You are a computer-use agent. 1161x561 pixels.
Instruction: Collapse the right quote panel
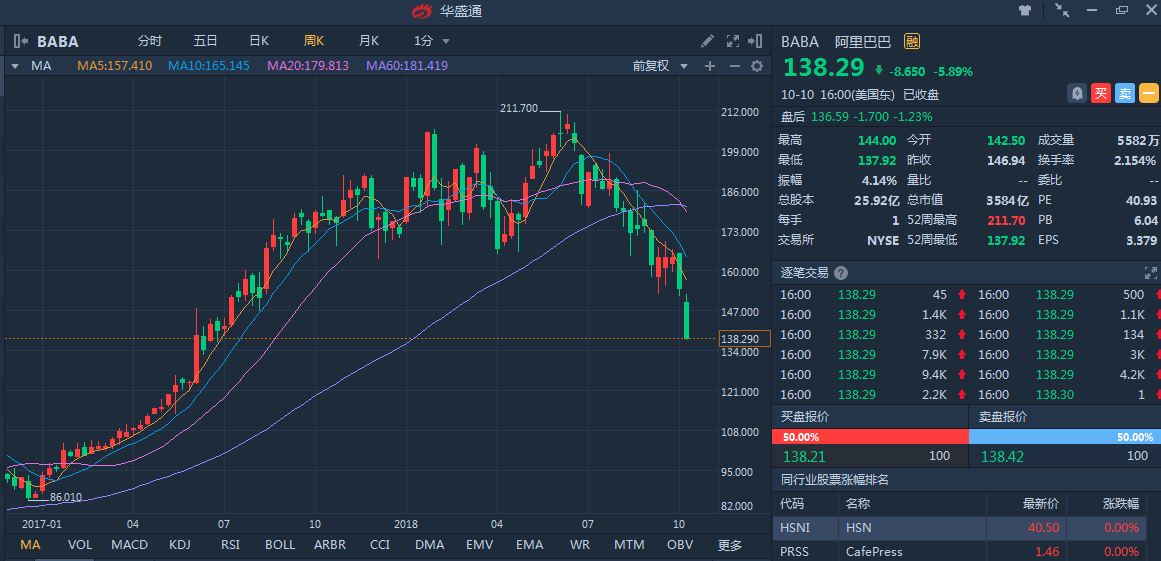tap(757, 41)
